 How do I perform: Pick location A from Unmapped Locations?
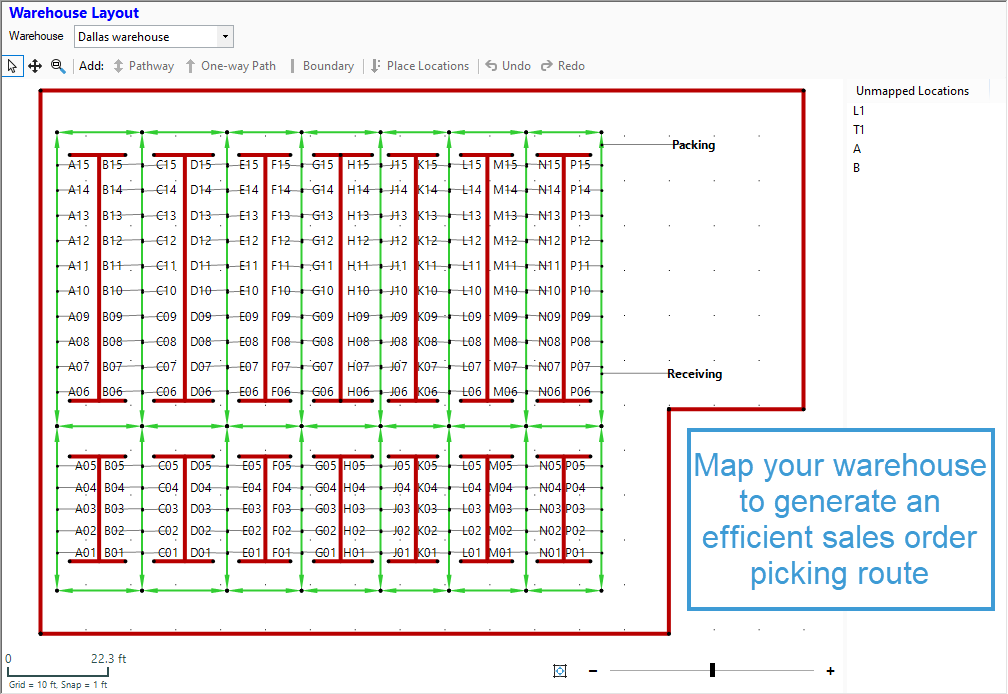856,148
